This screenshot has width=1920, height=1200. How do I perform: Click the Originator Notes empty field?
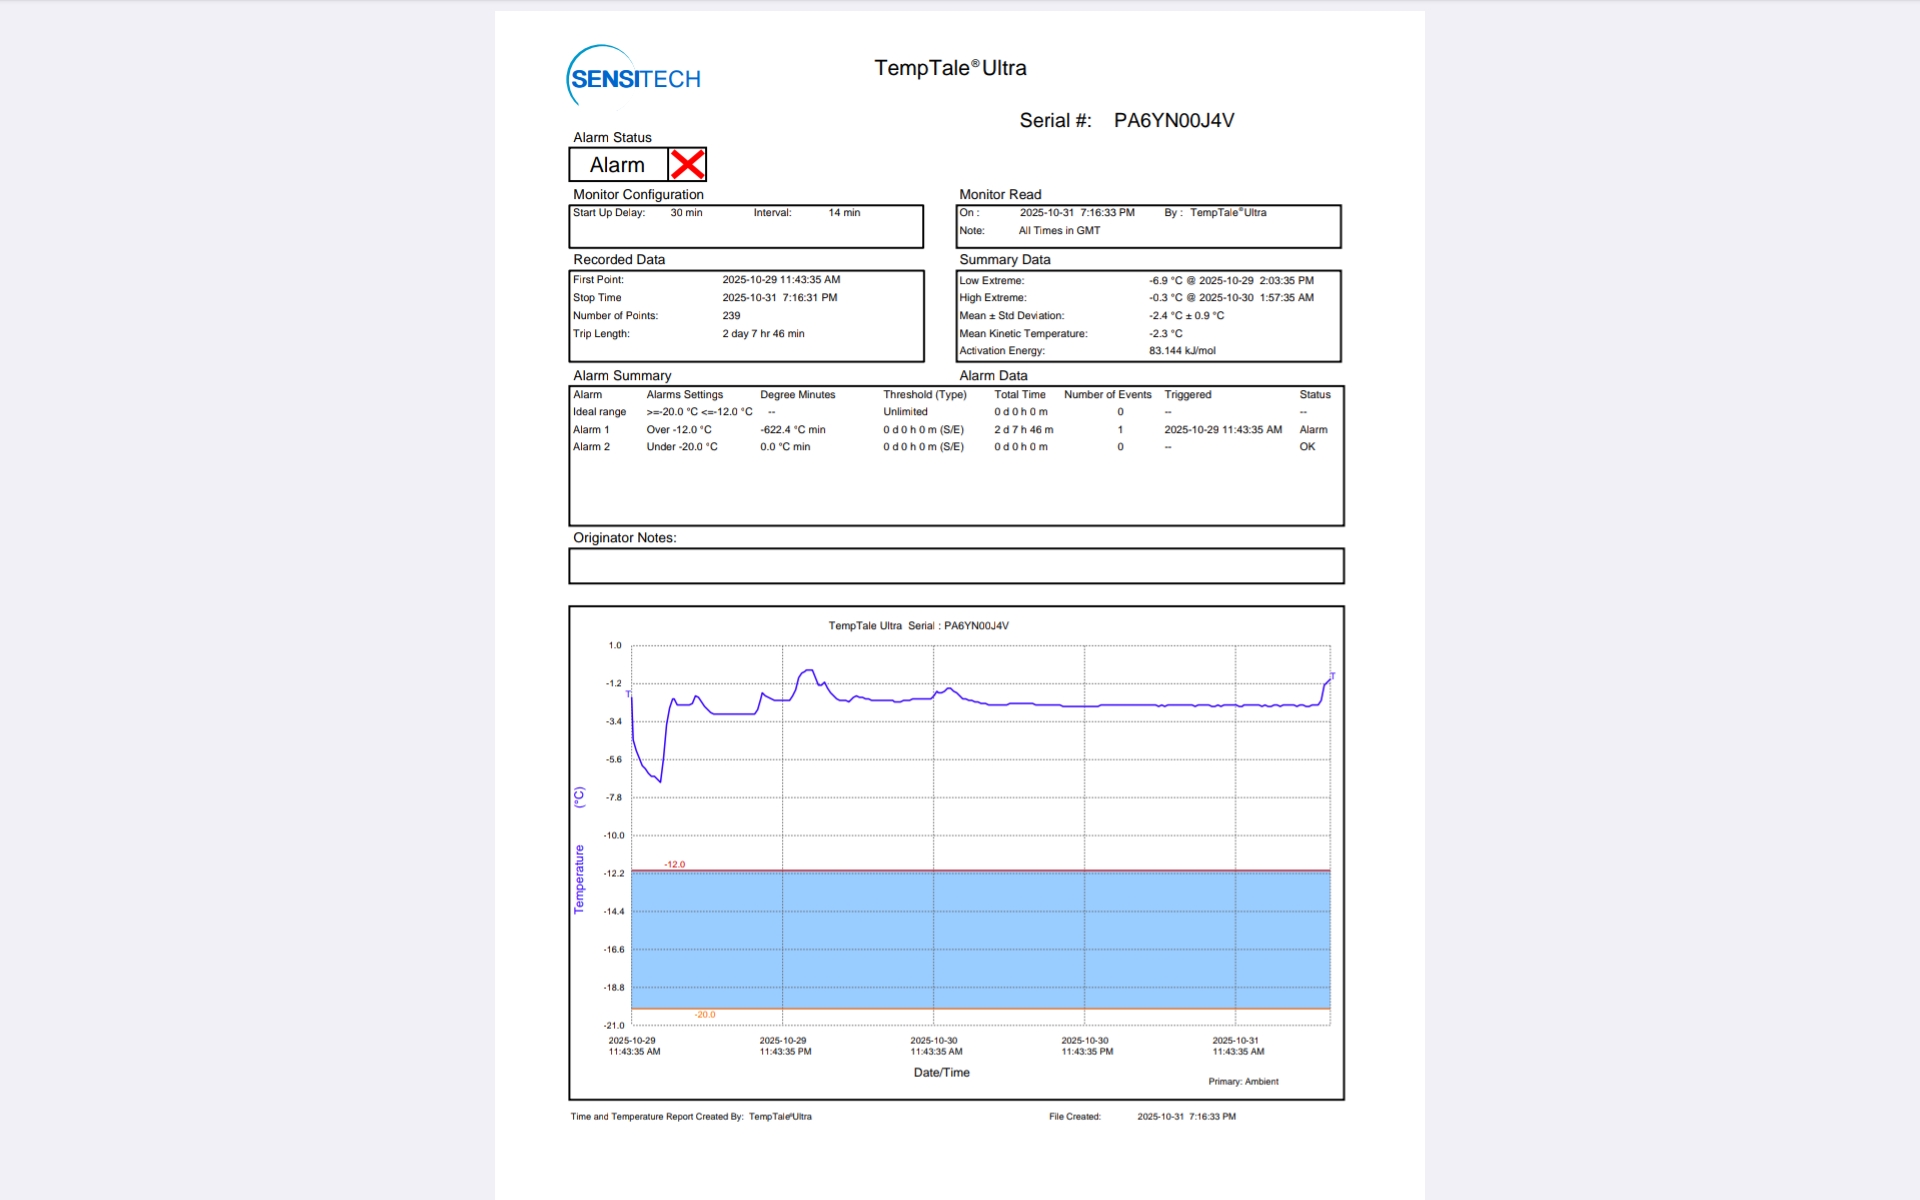tap(955, 566)
